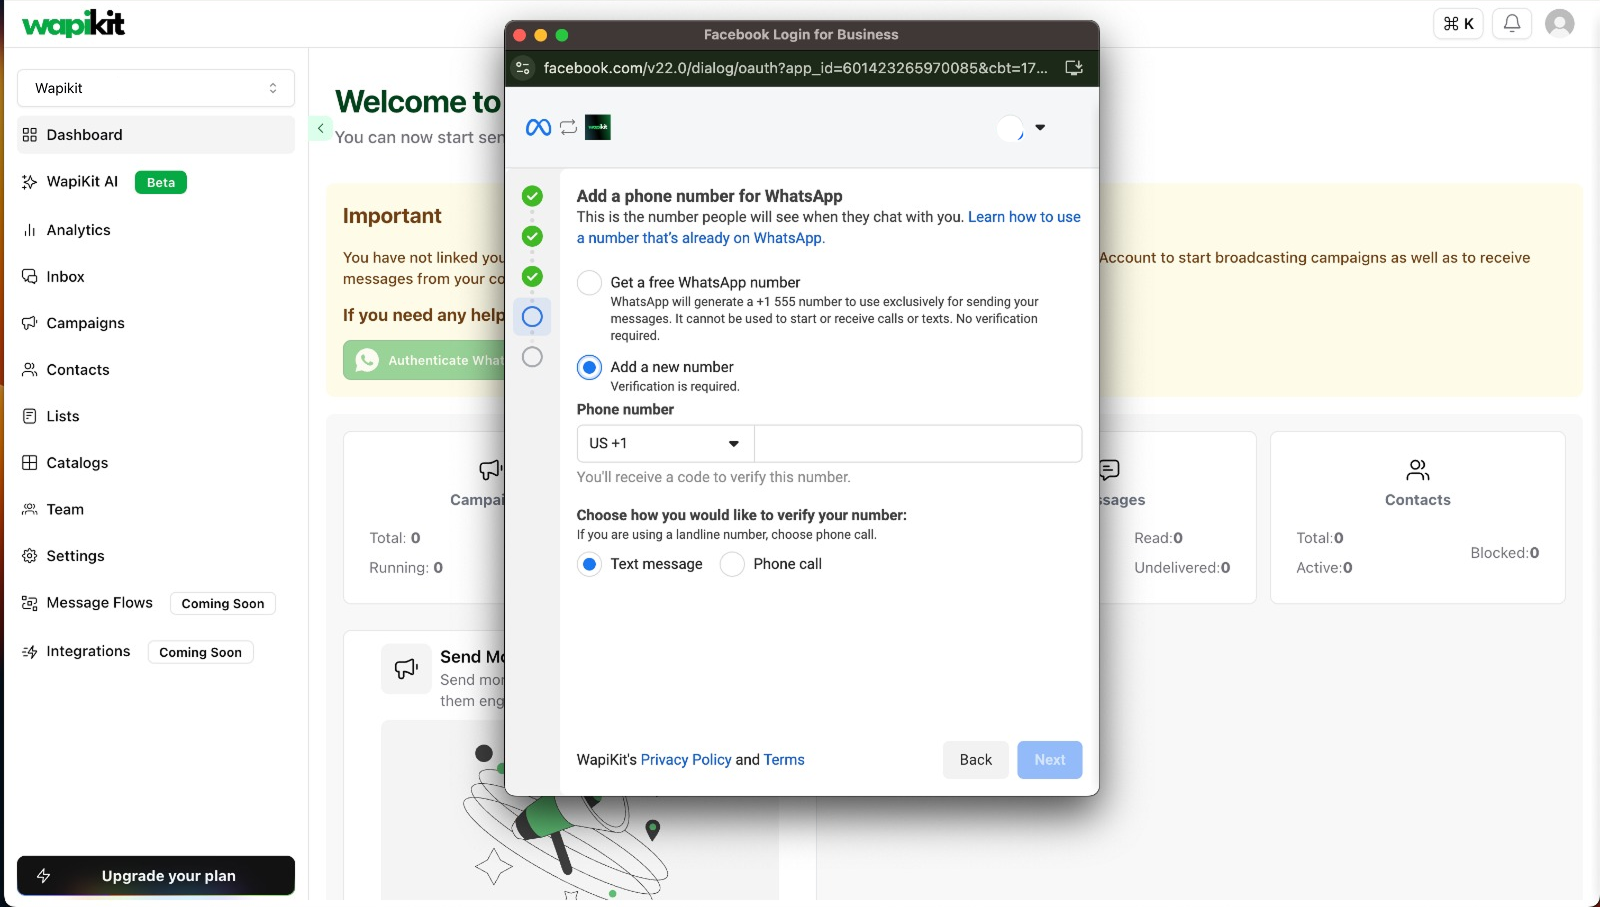Choose Phone call verification
Screen dimensions: 1600x907
[732, 565]
